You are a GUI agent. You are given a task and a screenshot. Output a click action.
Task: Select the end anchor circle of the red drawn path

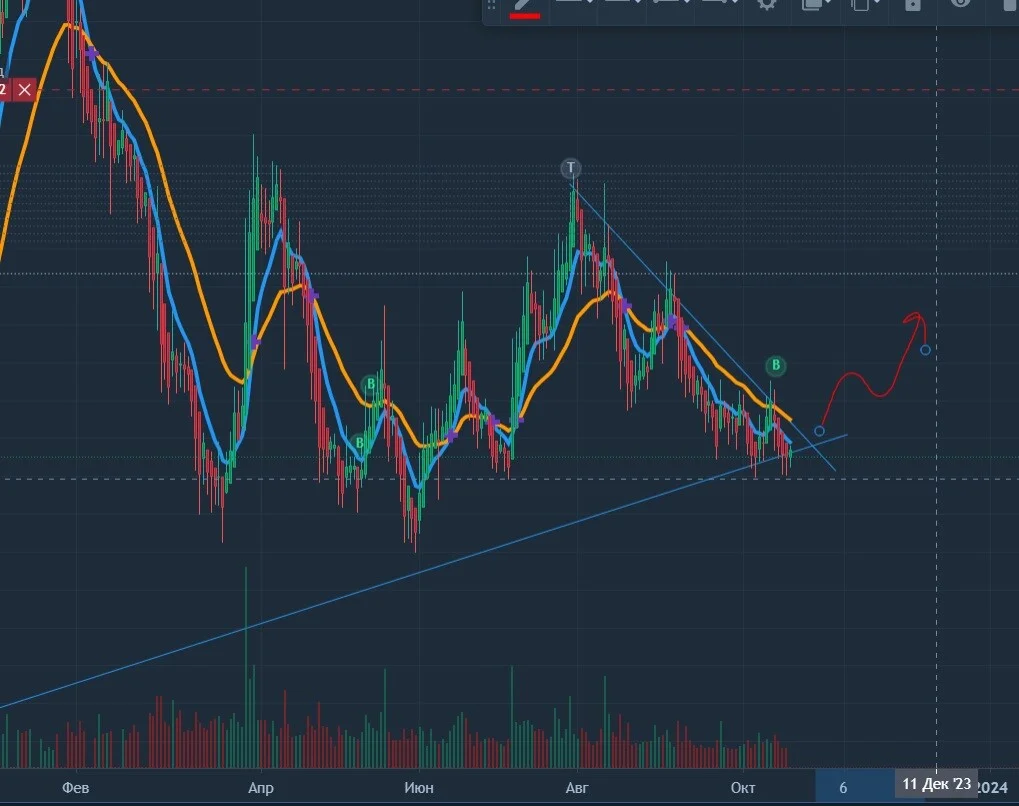tap(925, 350)
